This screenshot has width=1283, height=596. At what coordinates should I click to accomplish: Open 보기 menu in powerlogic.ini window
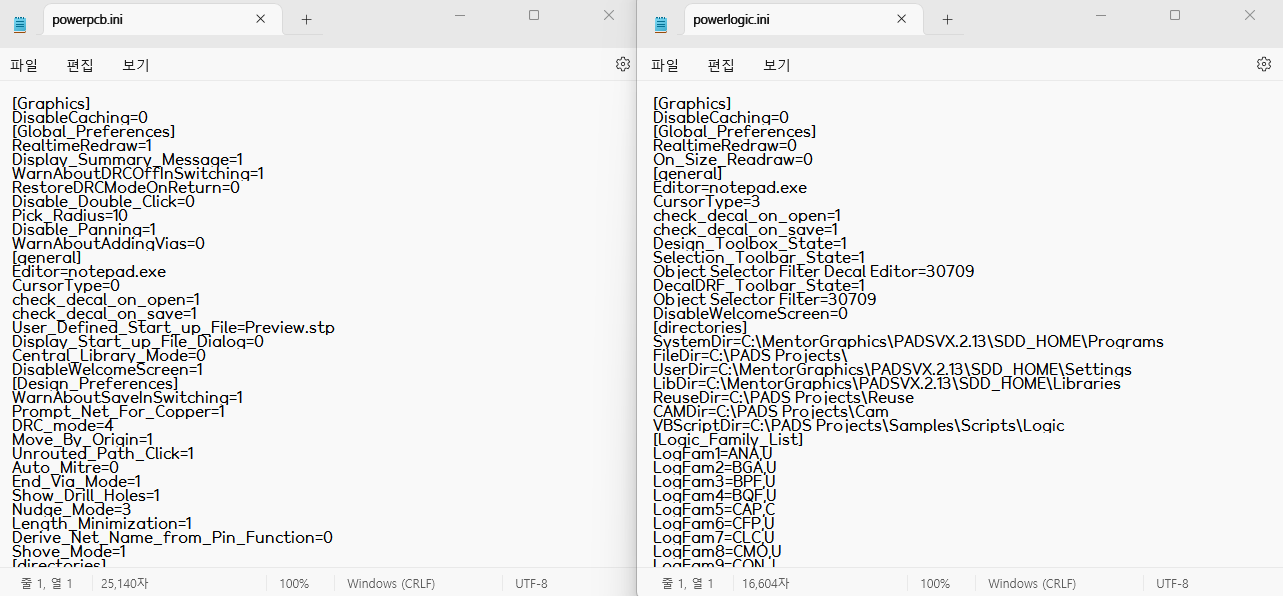coord(777,65)
